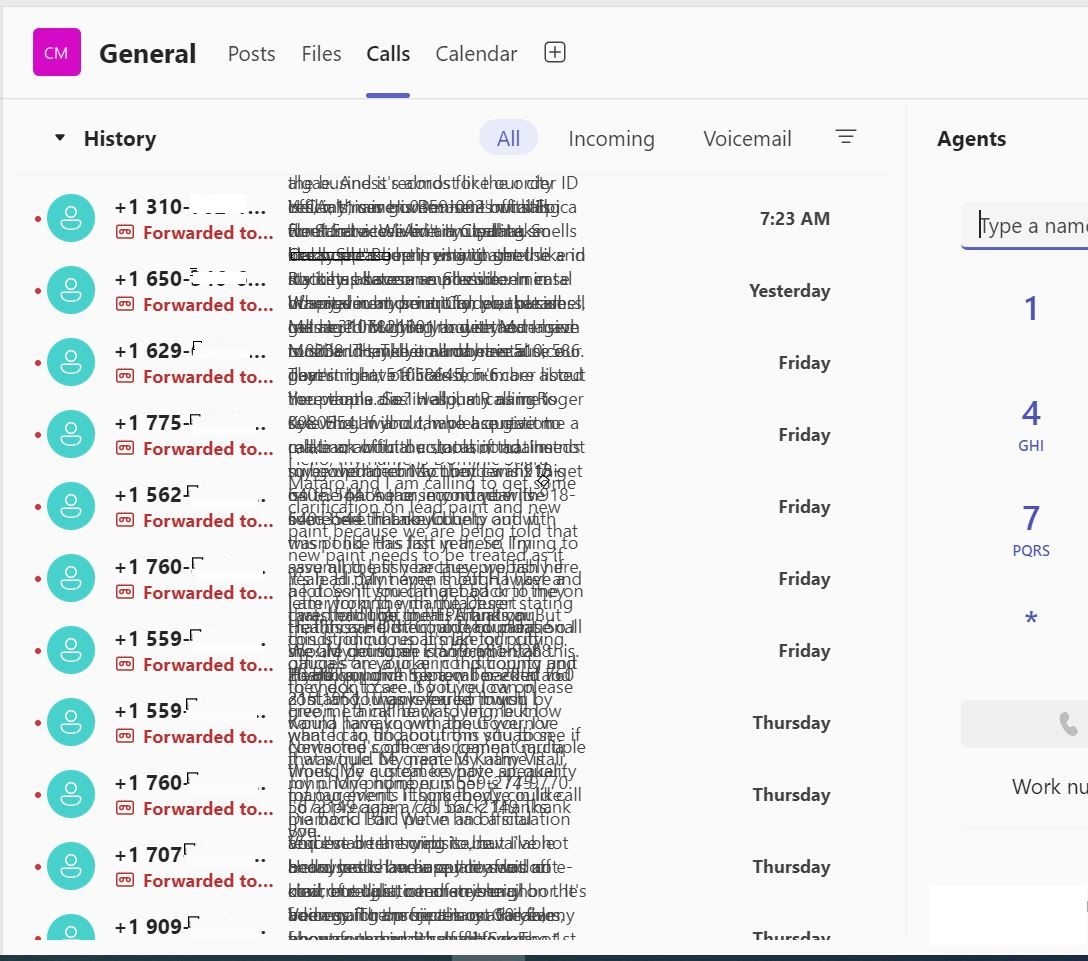The width and height of the screenshot is (1088, 961).
Task: Show All calls in history
Action: click(508, 138)
